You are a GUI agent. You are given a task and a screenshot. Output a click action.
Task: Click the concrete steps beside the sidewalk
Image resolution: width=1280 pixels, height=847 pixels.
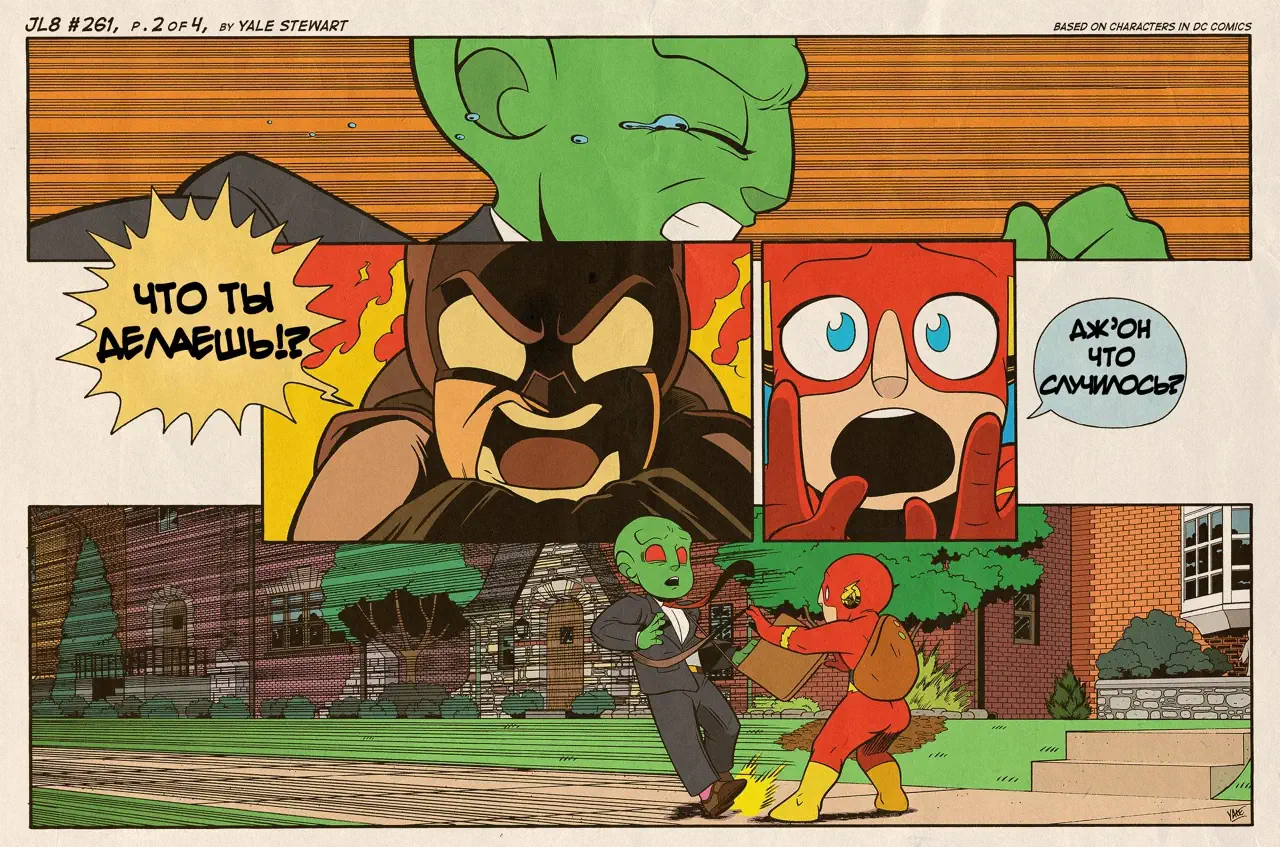(x=1140, y=765)
